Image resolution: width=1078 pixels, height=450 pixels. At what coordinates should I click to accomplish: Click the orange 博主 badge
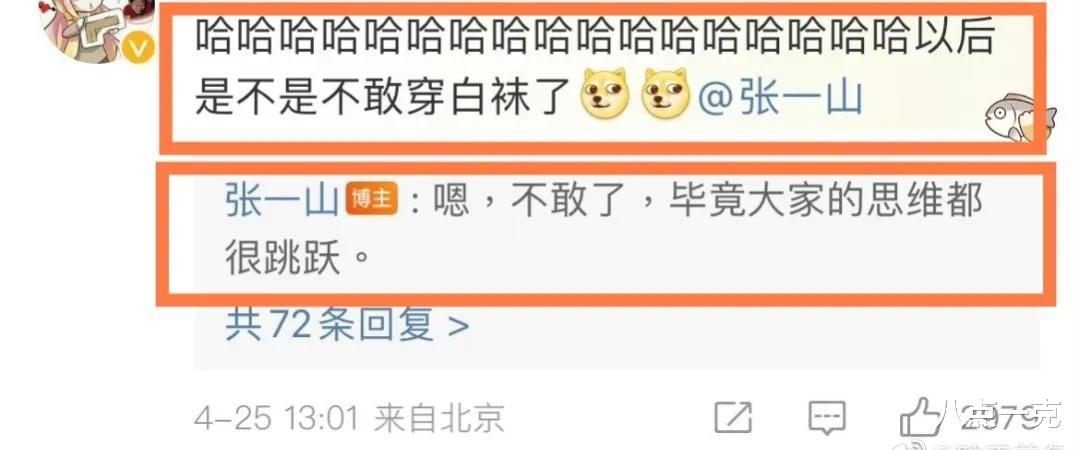pyautogui.click(x=371, y=199)
